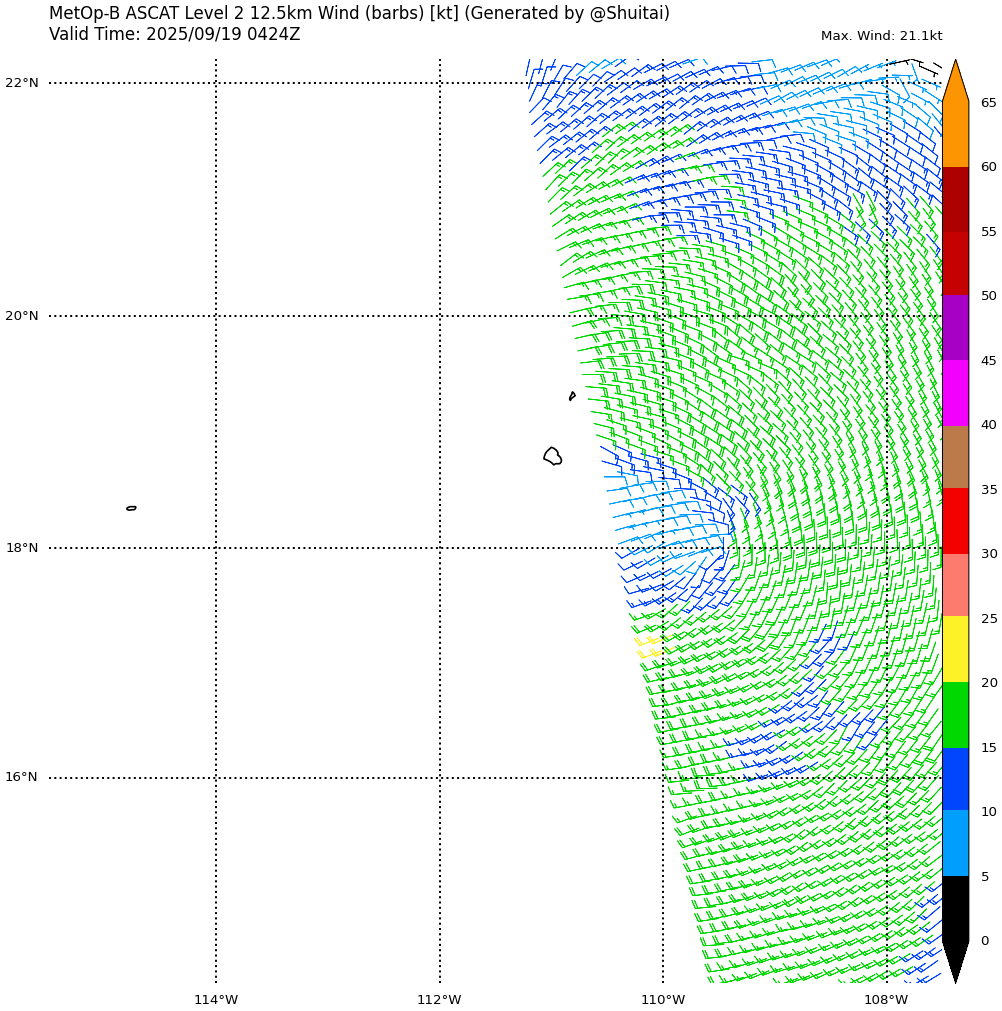Click the 16°N latitude label

pyautogui.click(x=22, y=777)
